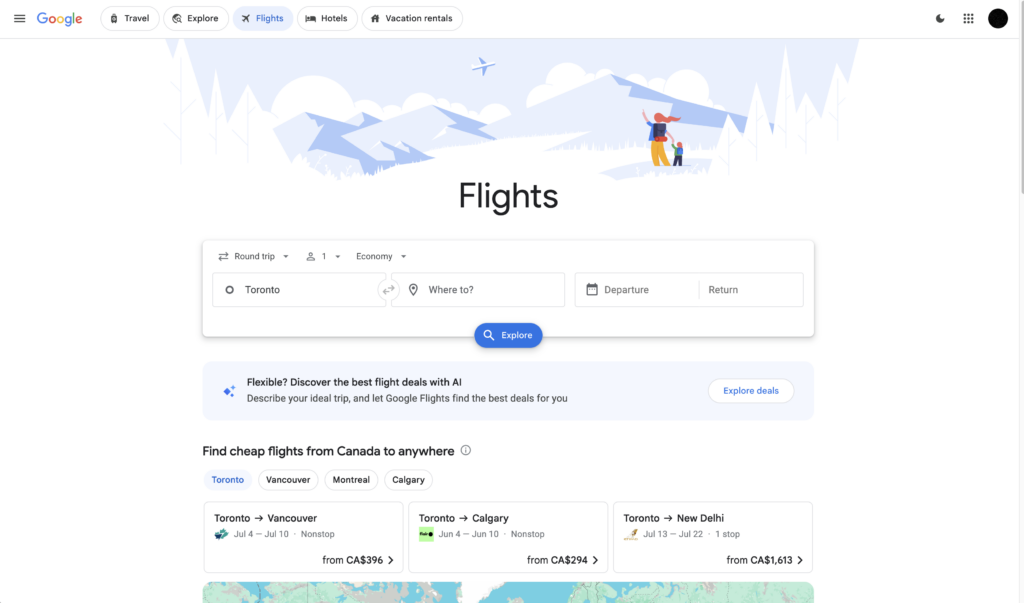Expand the Round trip dropdown
The image size is (1024, 603).
[253, 256]
